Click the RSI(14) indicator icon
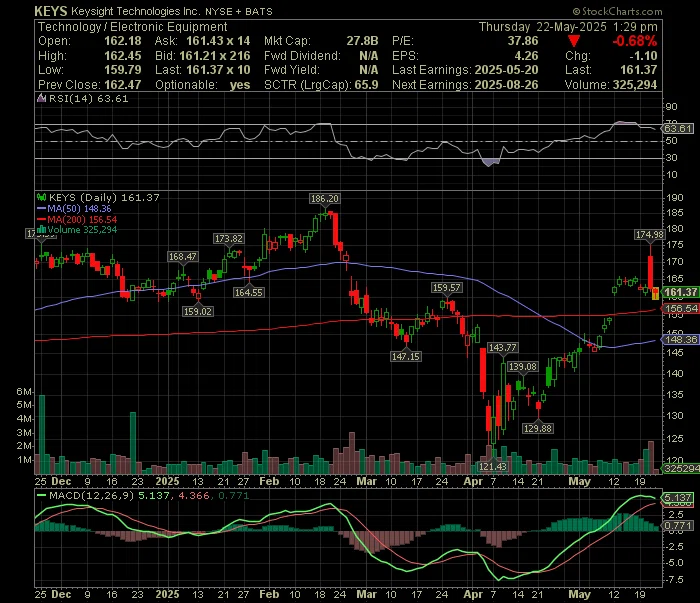Screen dimensions: 700x603 pos(42,98)
